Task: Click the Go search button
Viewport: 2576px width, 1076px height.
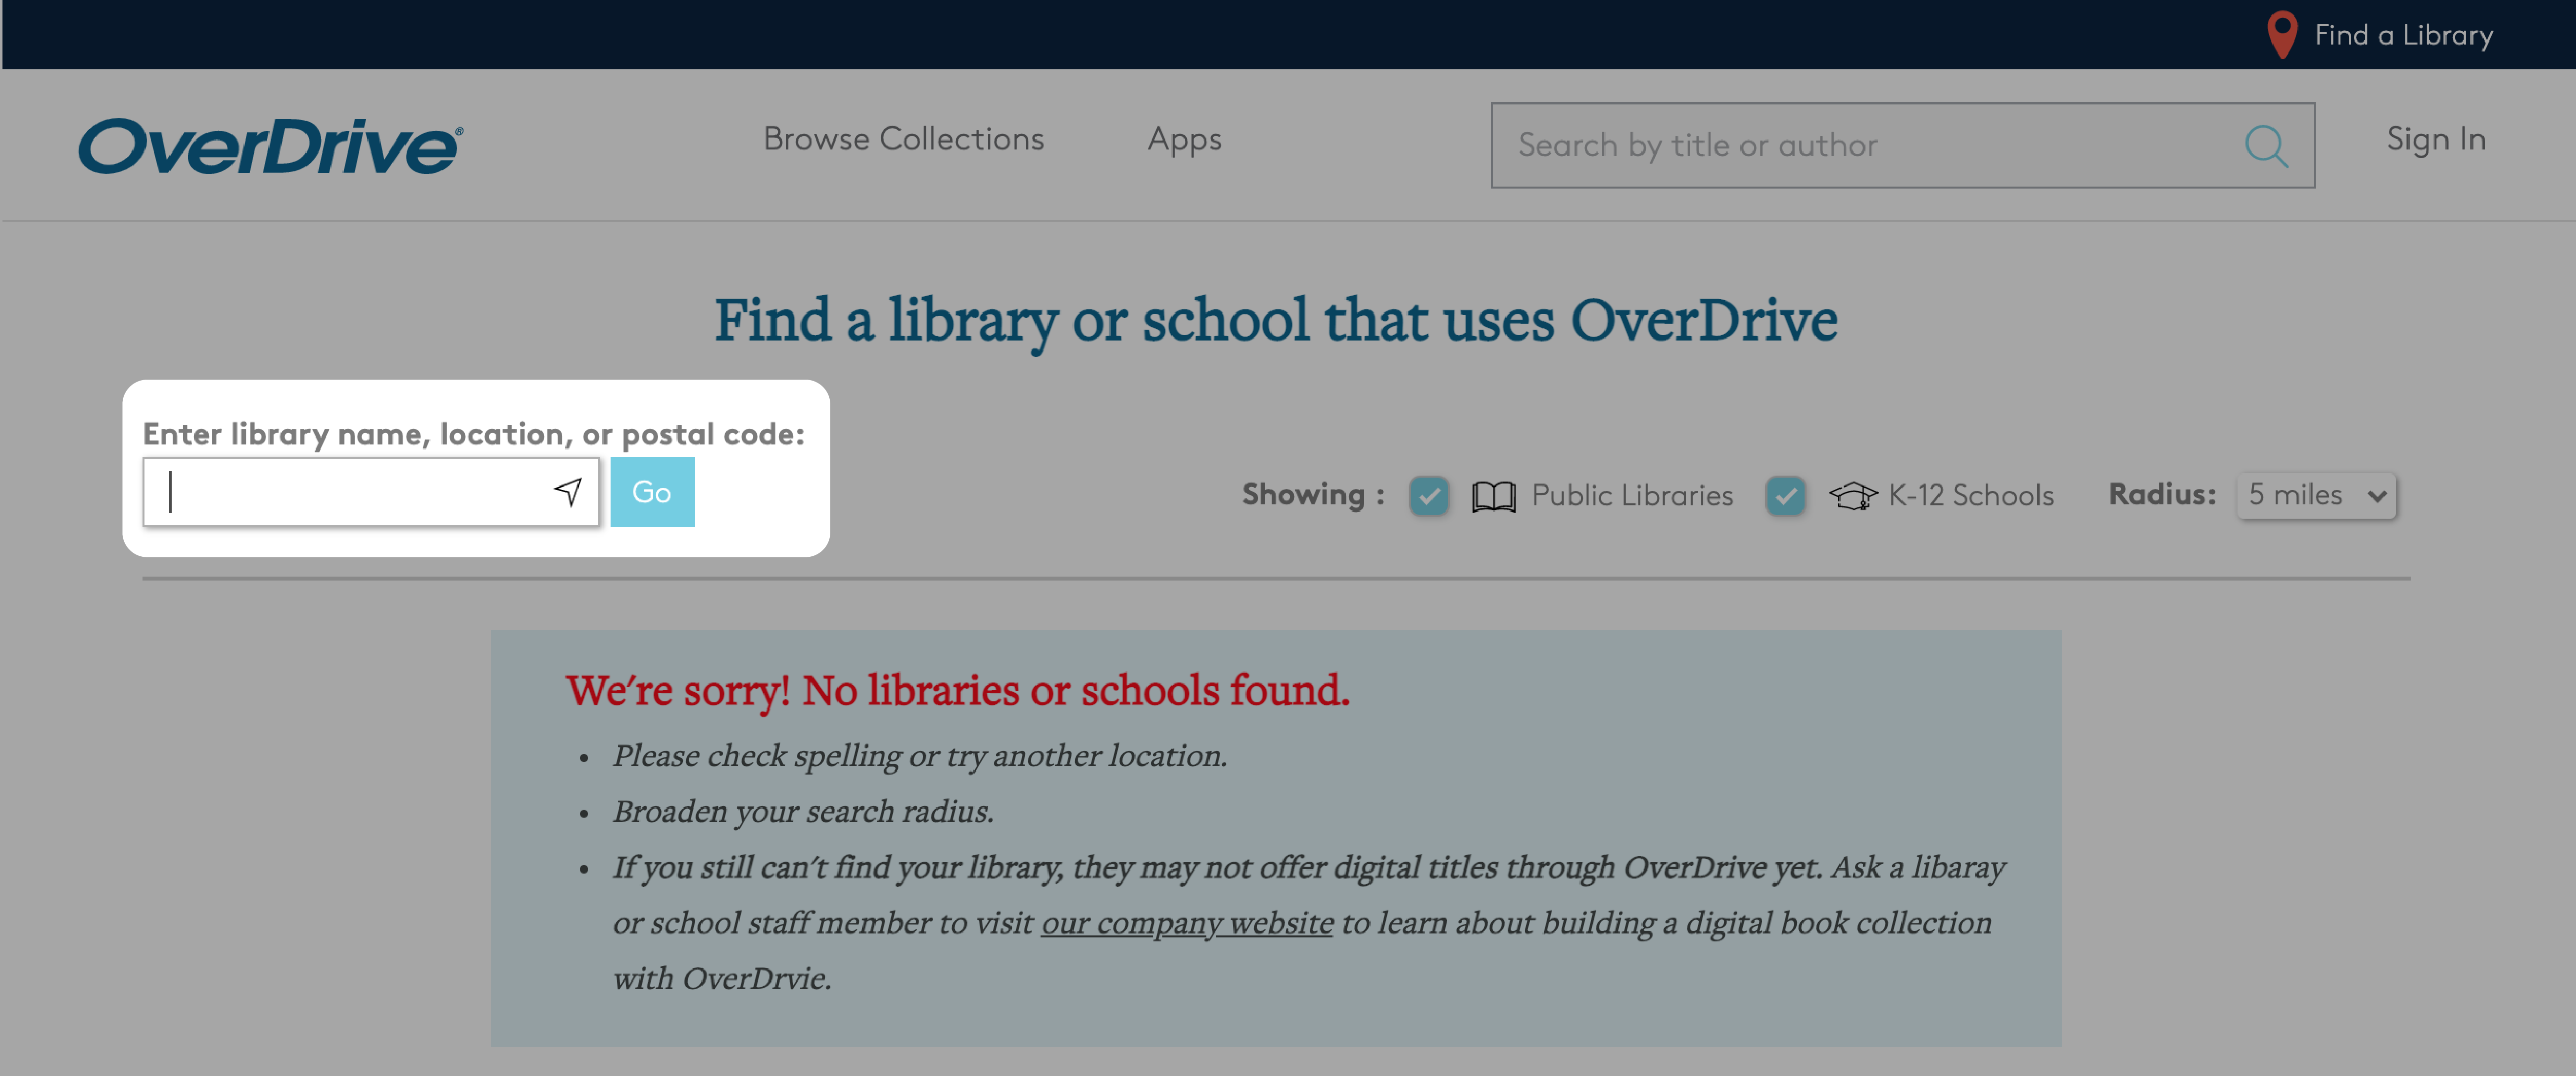Action: pyautogui.click(x=651, y=491)
